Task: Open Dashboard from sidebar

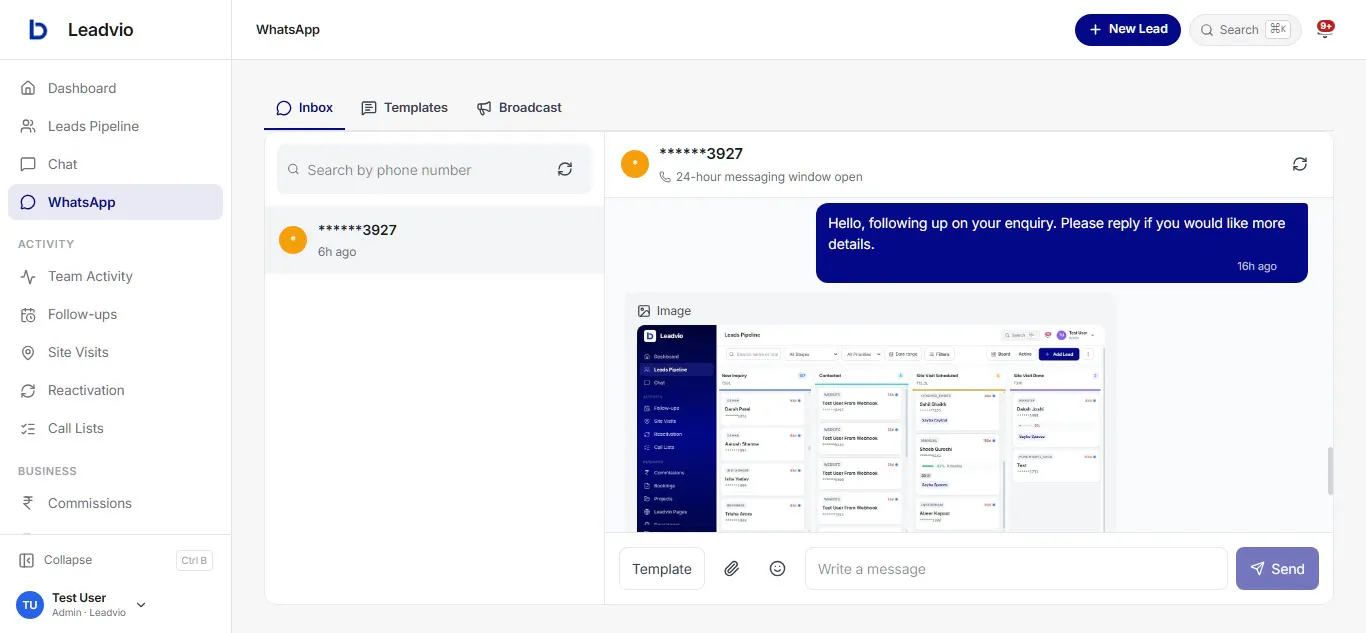Action: click(x=115, y=88)
